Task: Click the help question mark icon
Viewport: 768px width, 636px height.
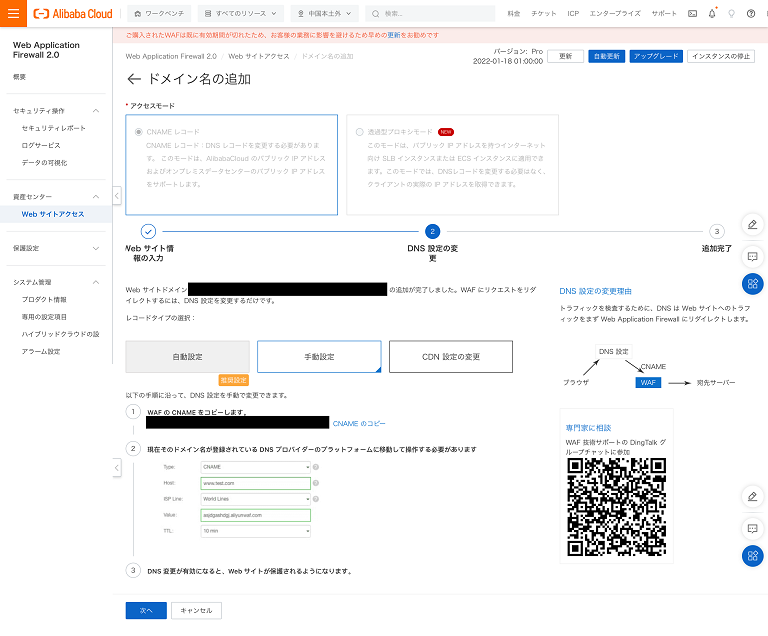Action: [751, 14]
